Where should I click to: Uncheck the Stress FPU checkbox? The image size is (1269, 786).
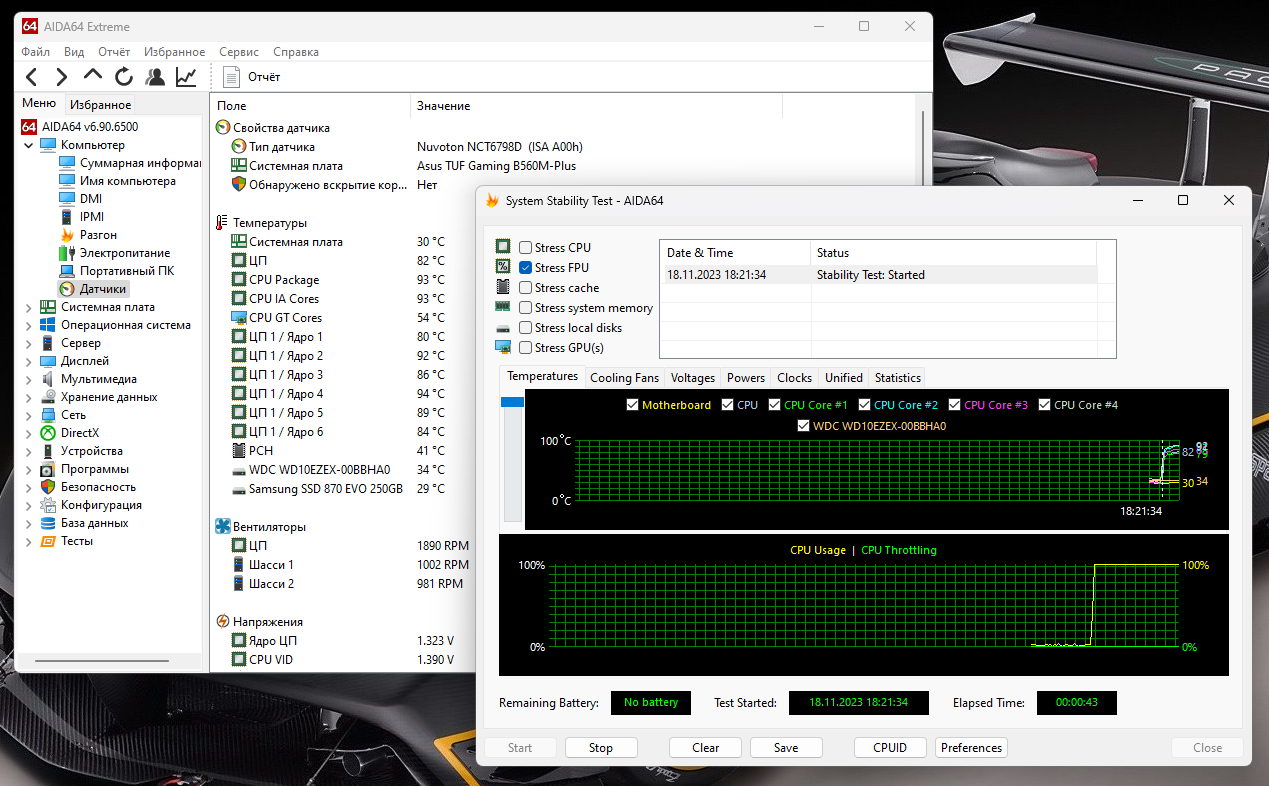coord(525,267)
